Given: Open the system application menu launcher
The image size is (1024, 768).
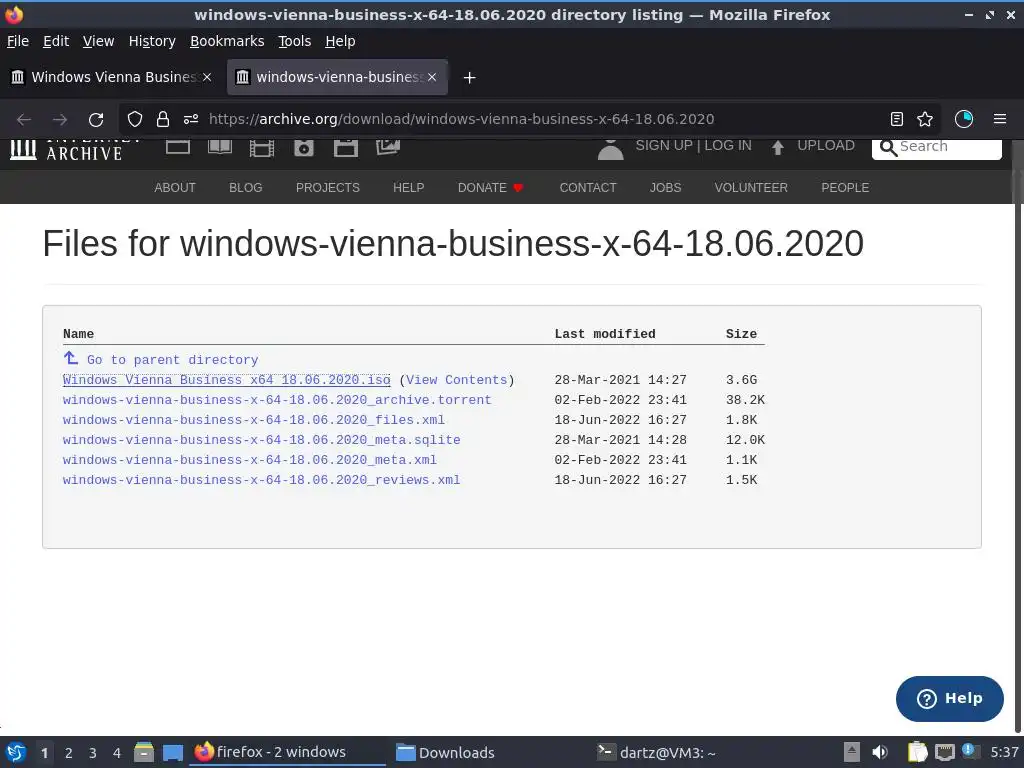Looking at the screenshot, I should (16, 752).
